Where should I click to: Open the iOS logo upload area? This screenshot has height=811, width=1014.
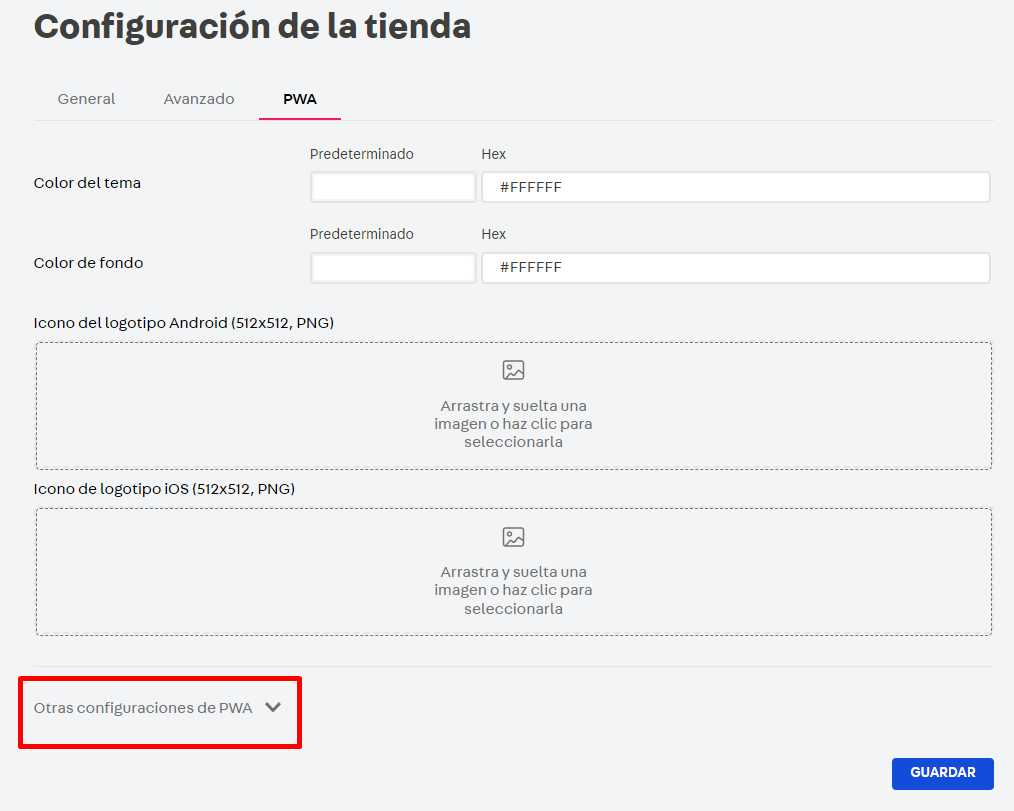tap(513, 571)
